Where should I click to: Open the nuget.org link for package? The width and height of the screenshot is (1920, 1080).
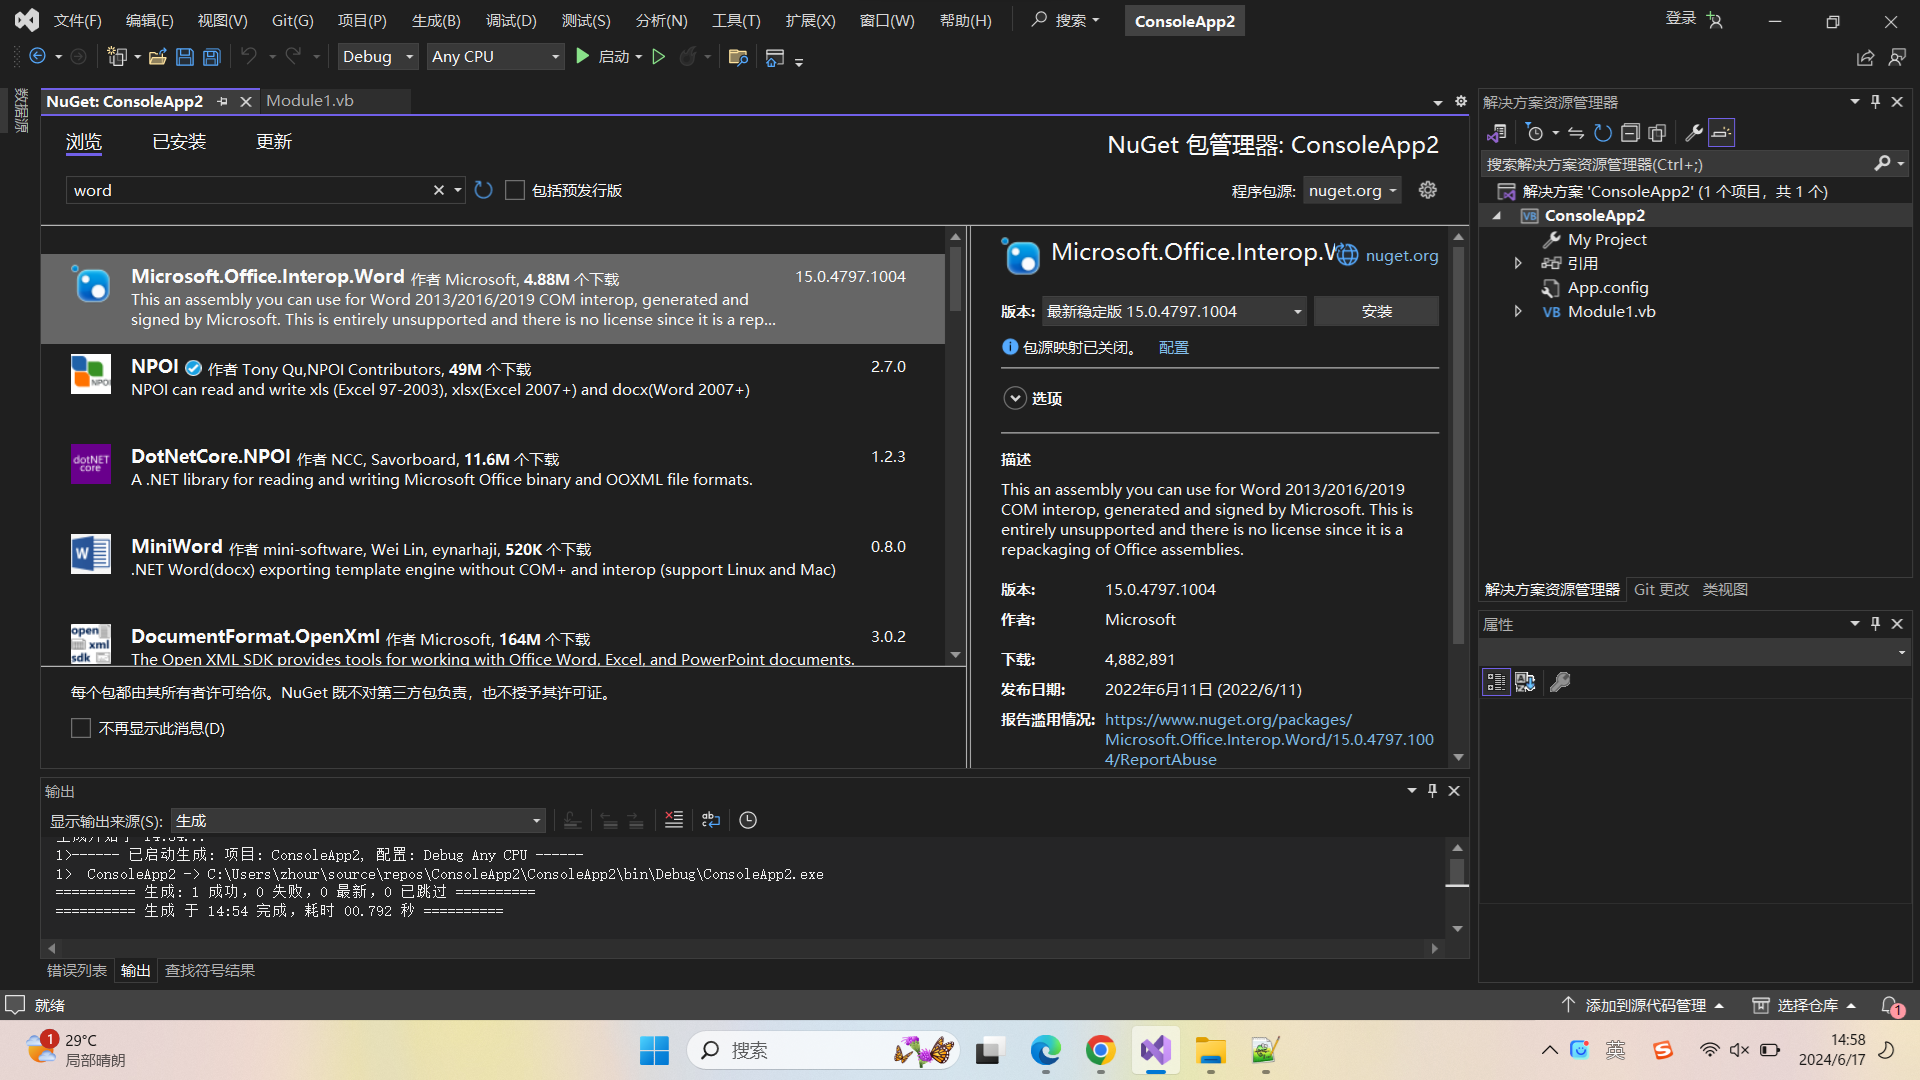coord(1401,255)
